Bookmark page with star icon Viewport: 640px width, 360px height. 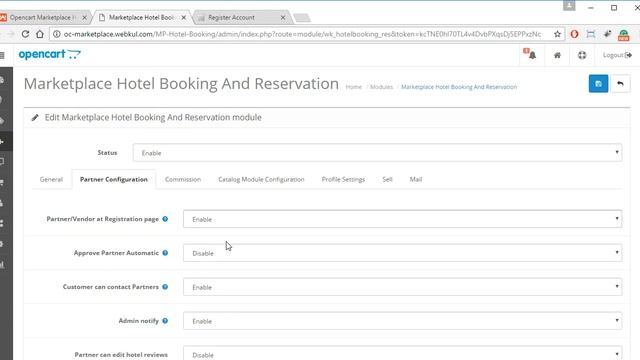click(557, 34)
